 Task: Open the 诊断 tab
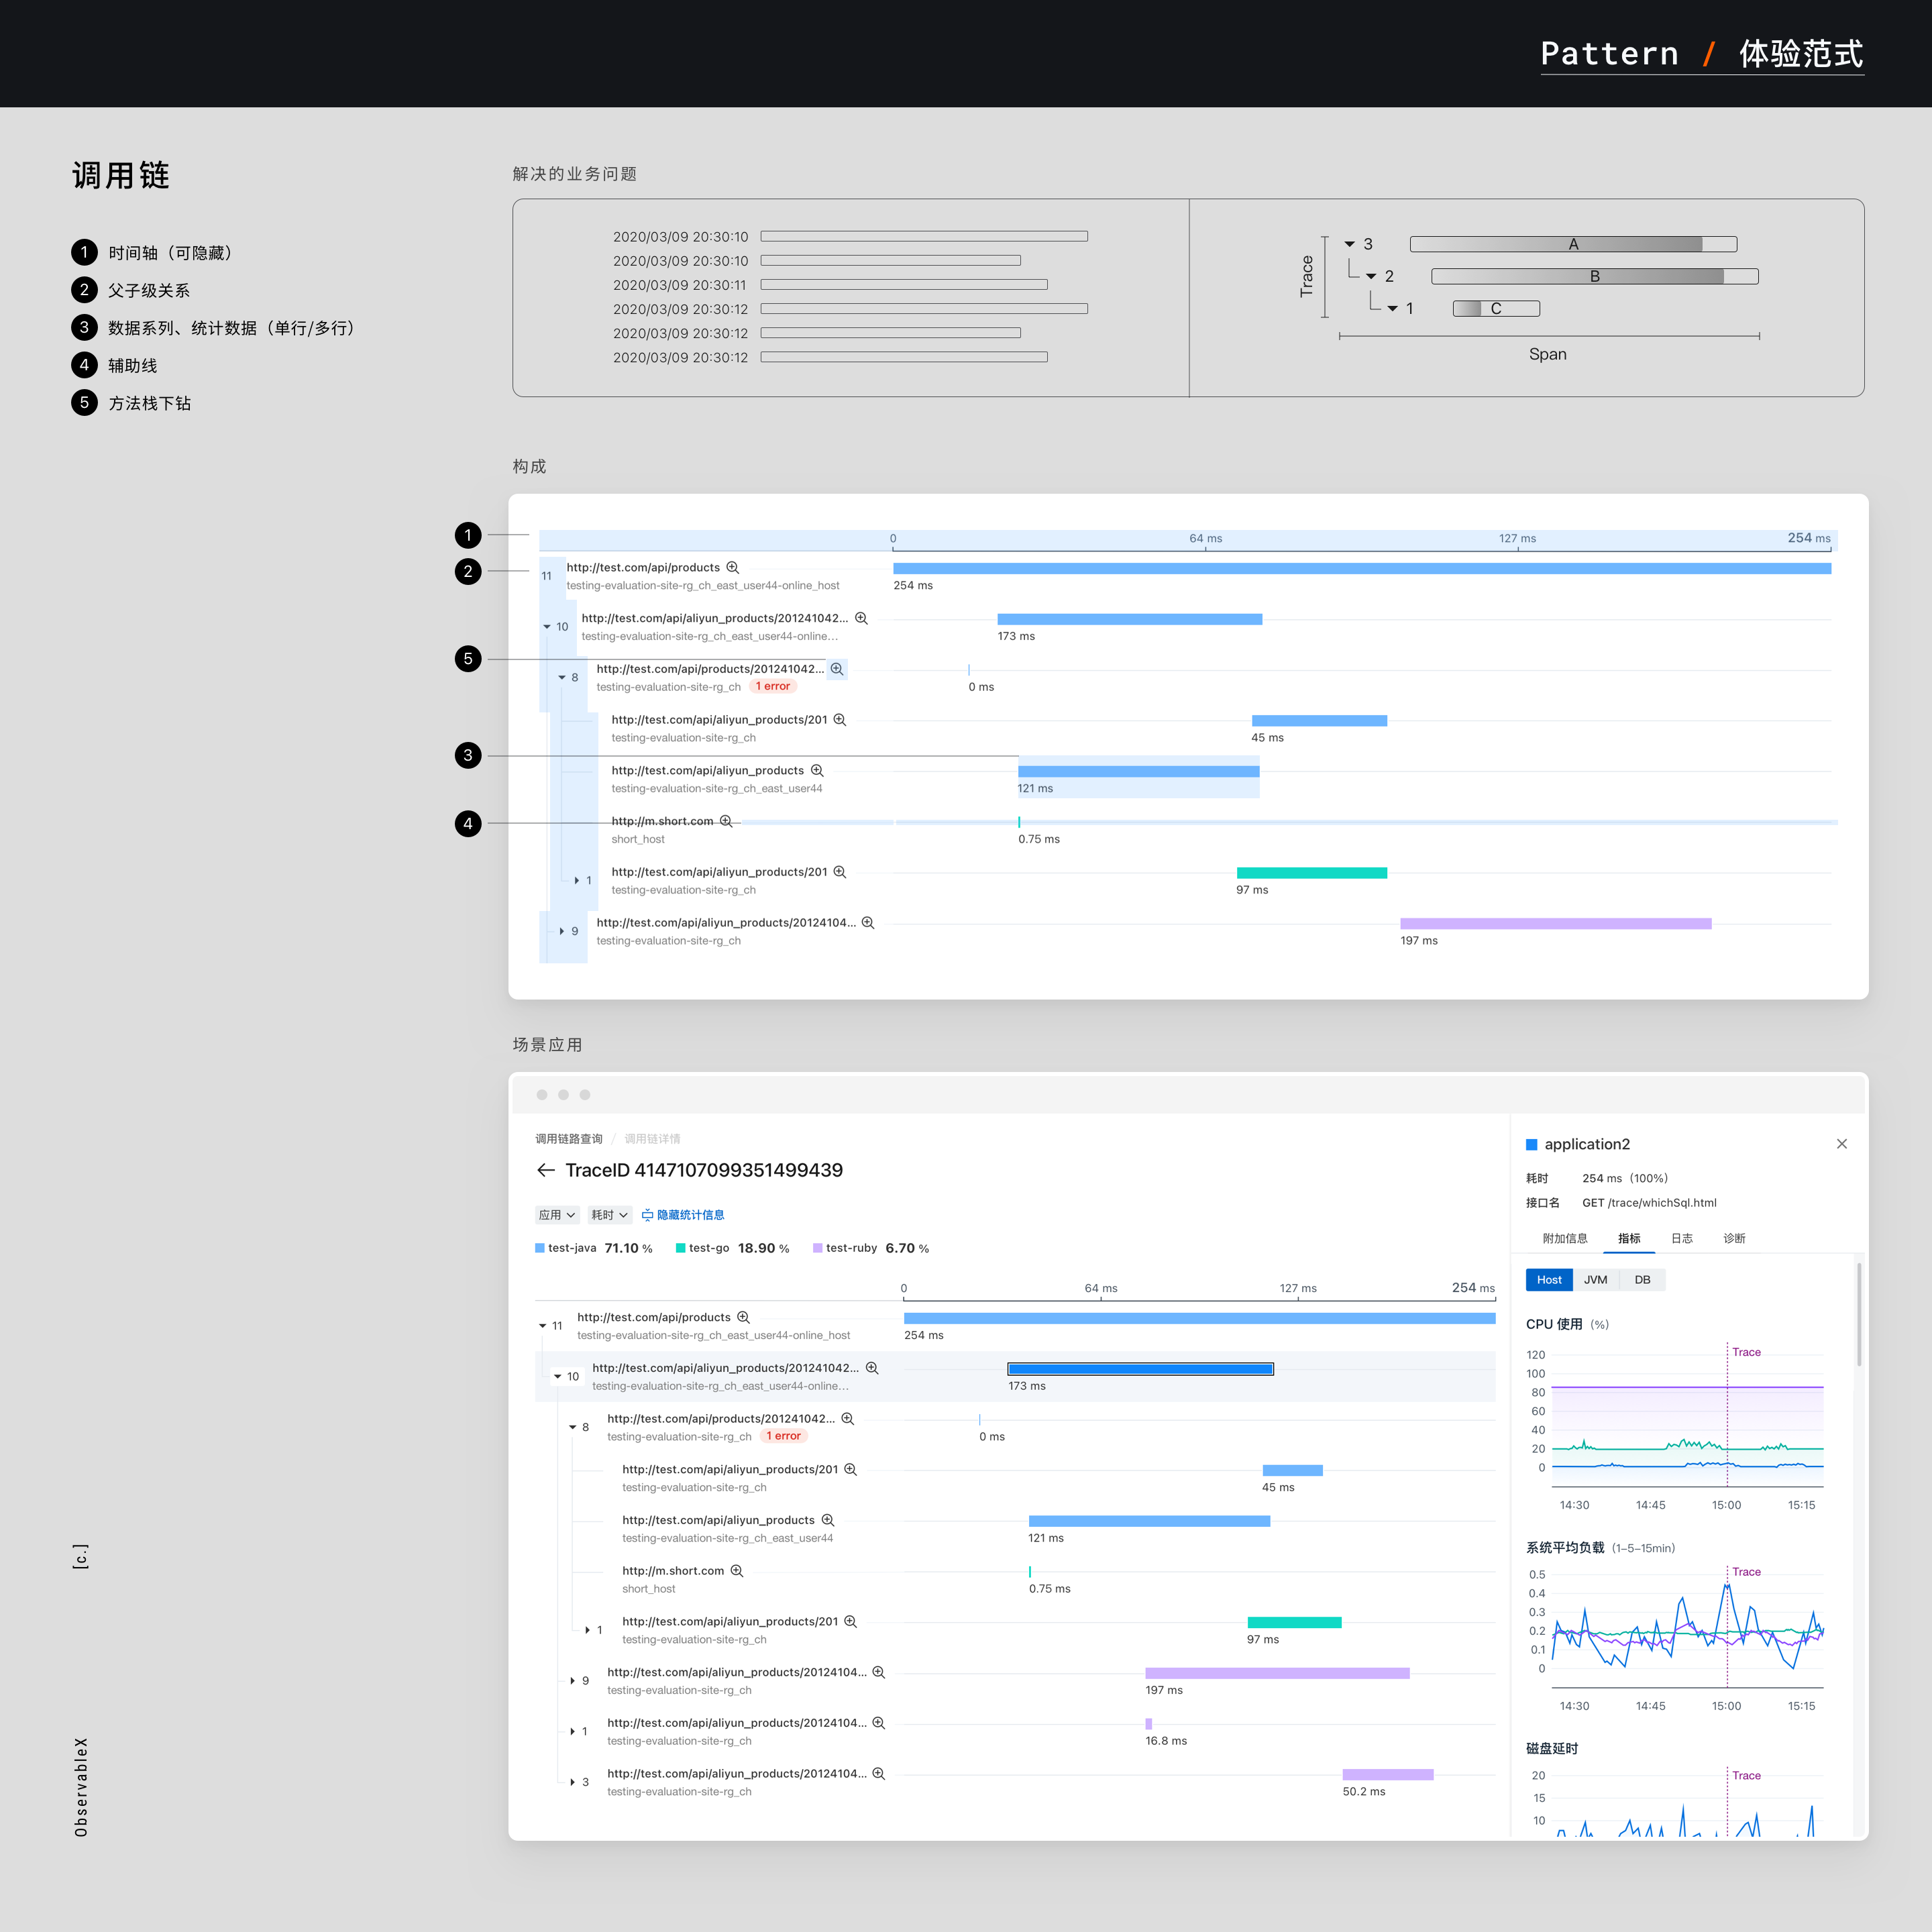pos(1734,1238)
